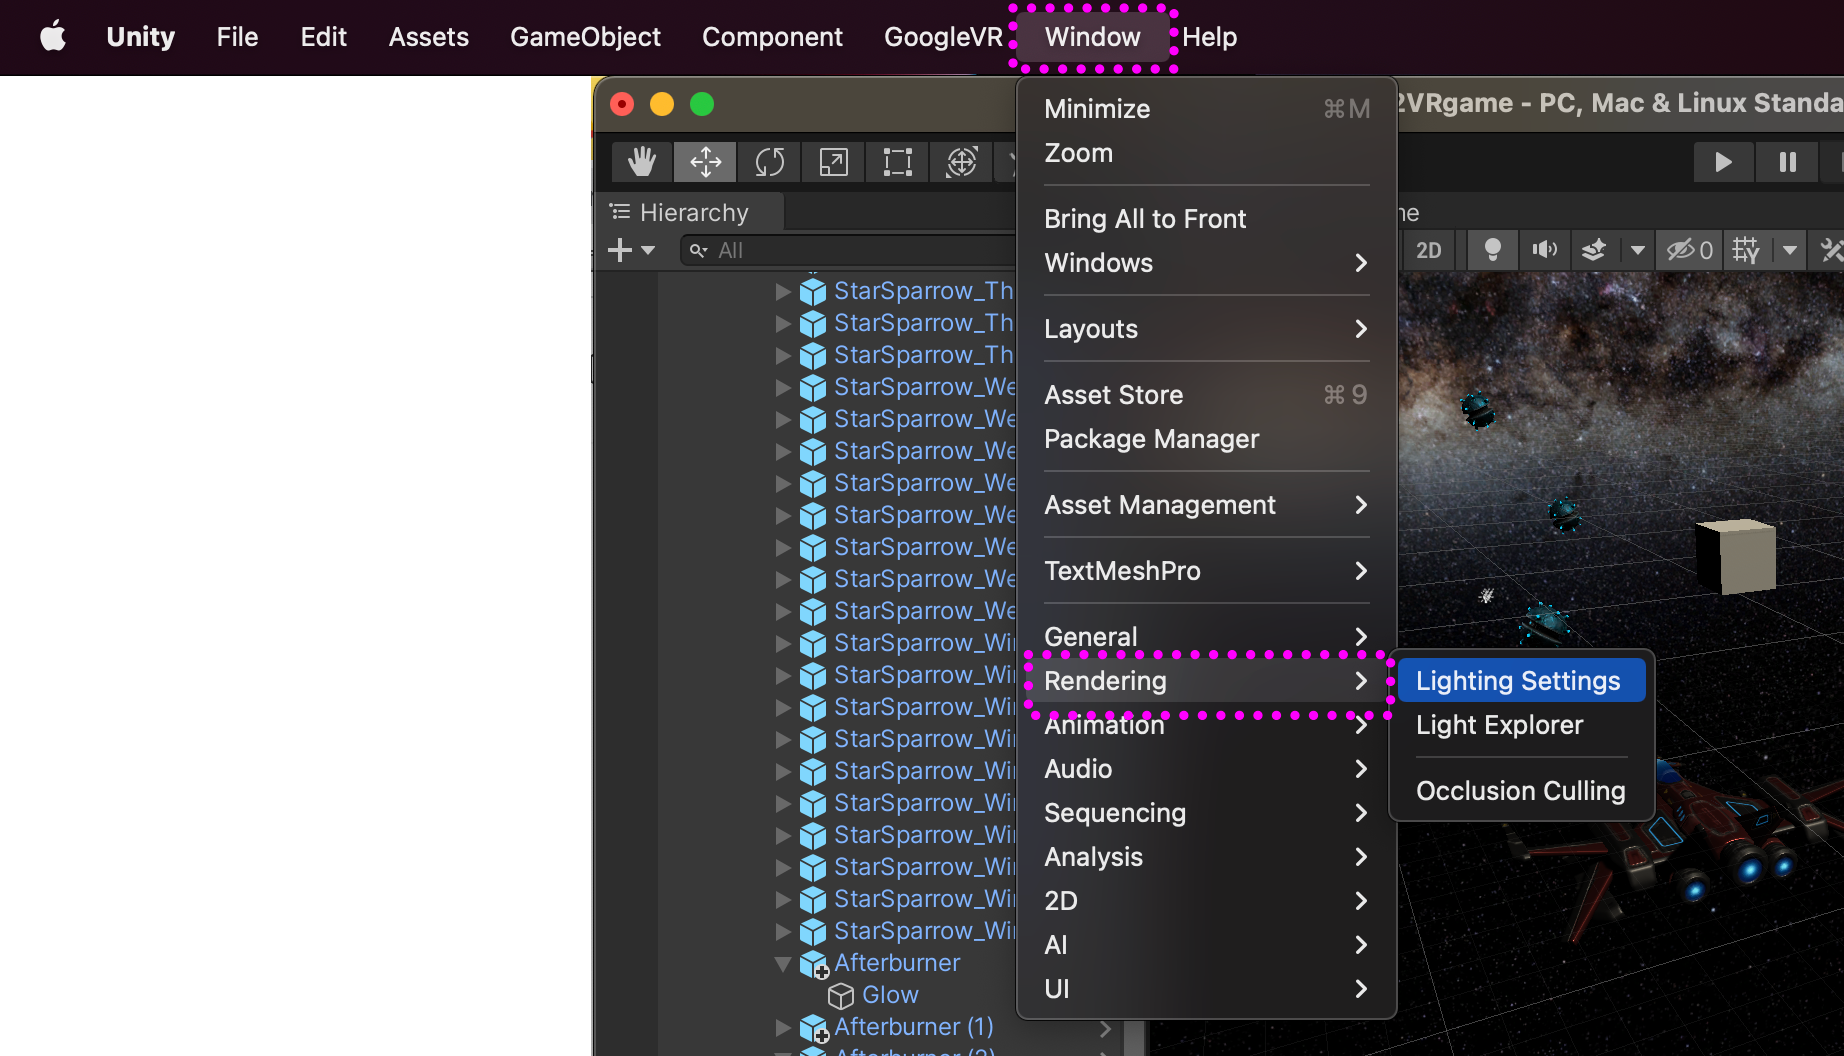Image resolution: width=1844 pixels, height=1056 pixels.
Task: Open Occlusion Culling
Action: pos(1521,791)
